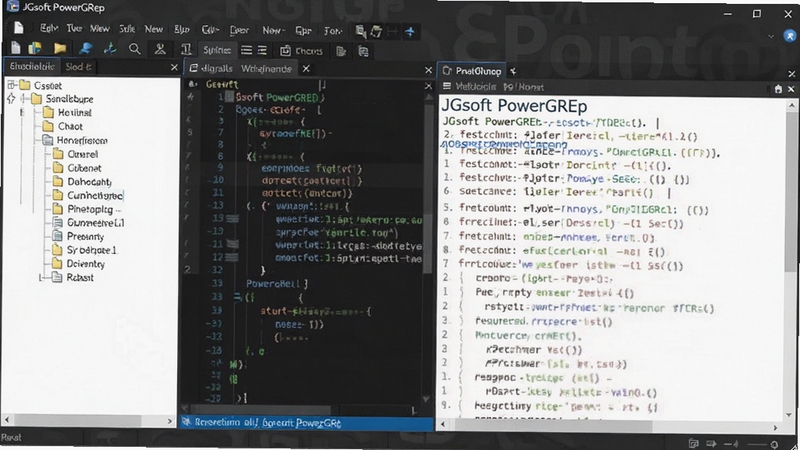
Task: Click the person-shaped toolbar icon
Action: [160, 49]
